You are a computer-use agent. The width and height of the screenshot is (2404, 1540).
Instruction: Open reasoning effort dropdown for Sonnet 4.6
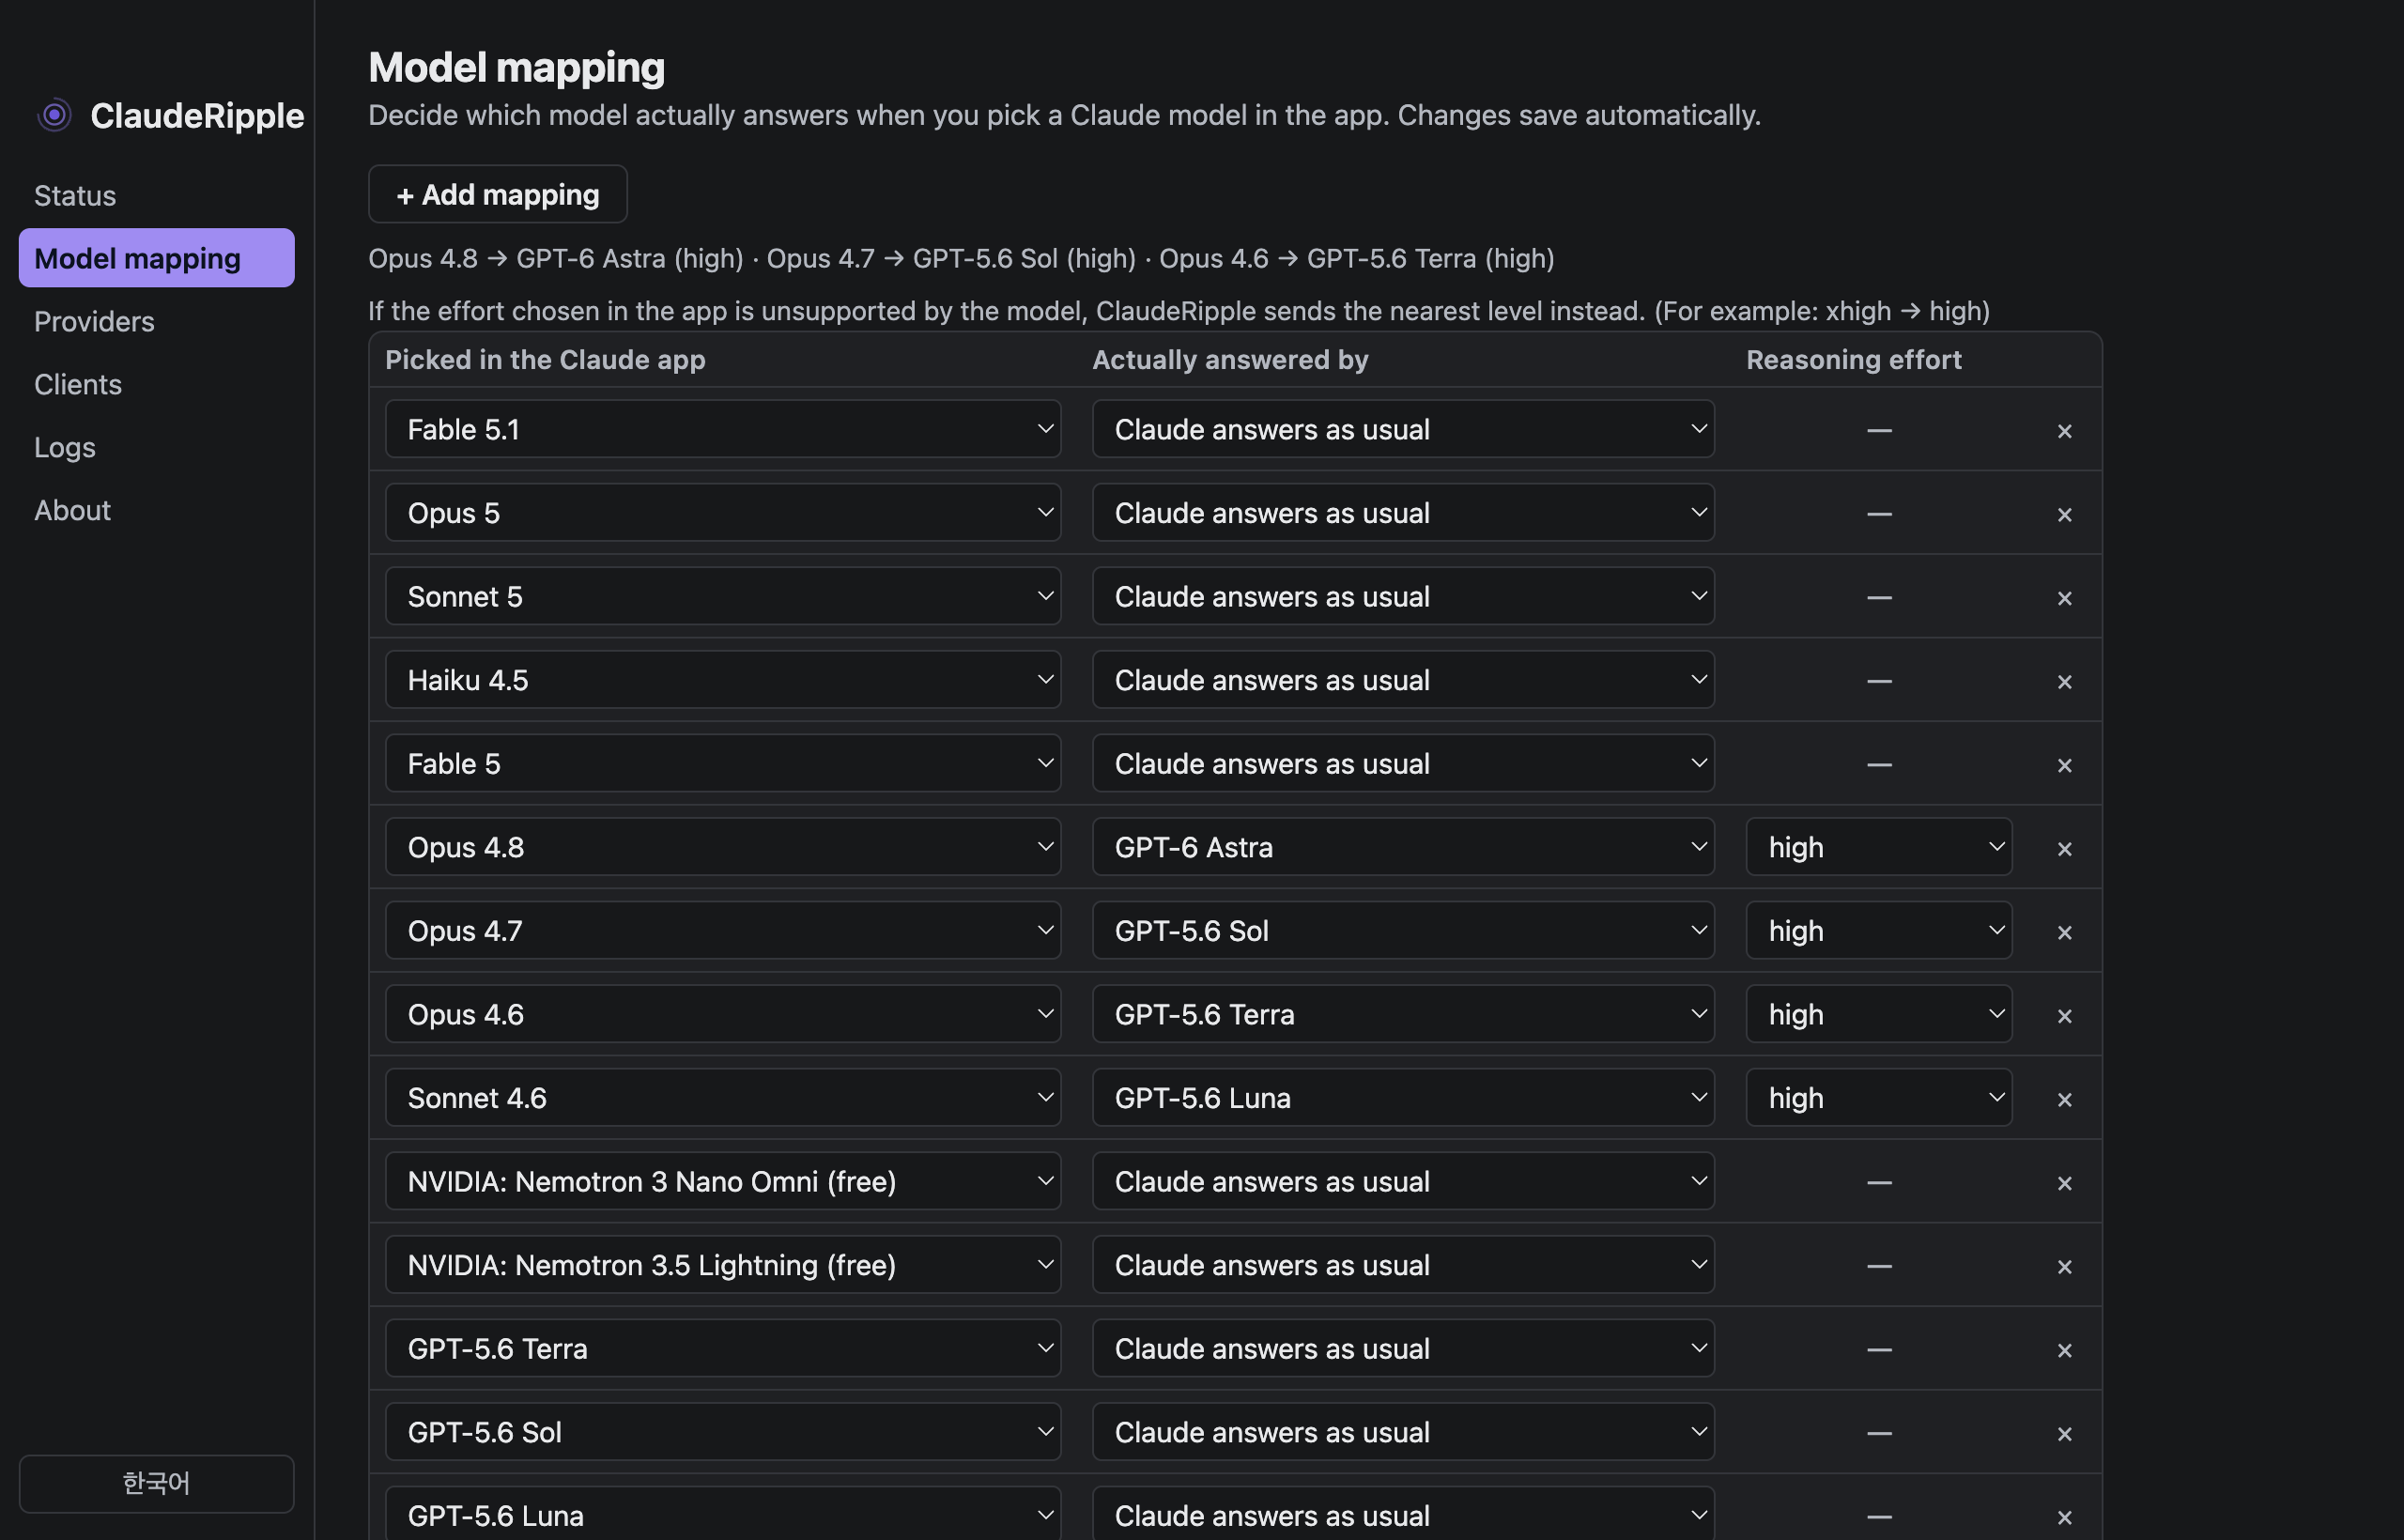(x=1879, y=1097)
